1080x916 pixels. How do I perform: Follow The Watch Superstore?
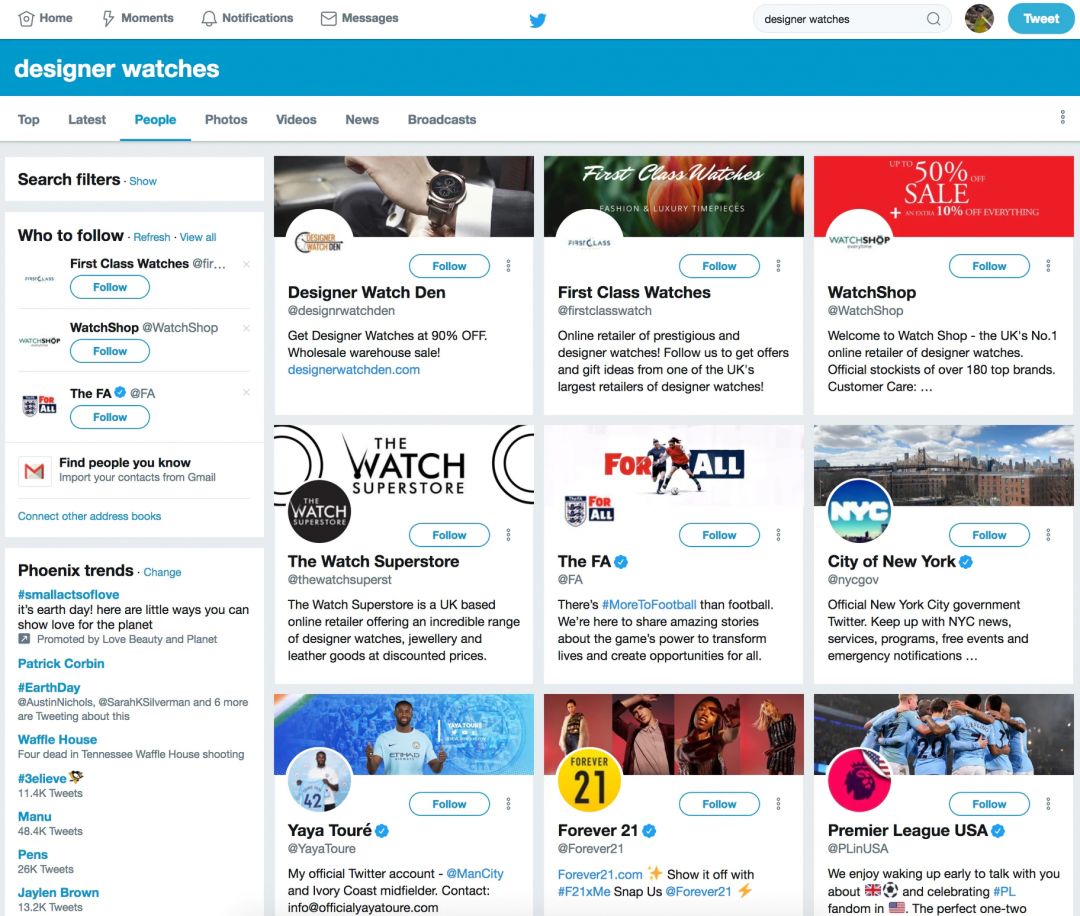click(449, 535)
